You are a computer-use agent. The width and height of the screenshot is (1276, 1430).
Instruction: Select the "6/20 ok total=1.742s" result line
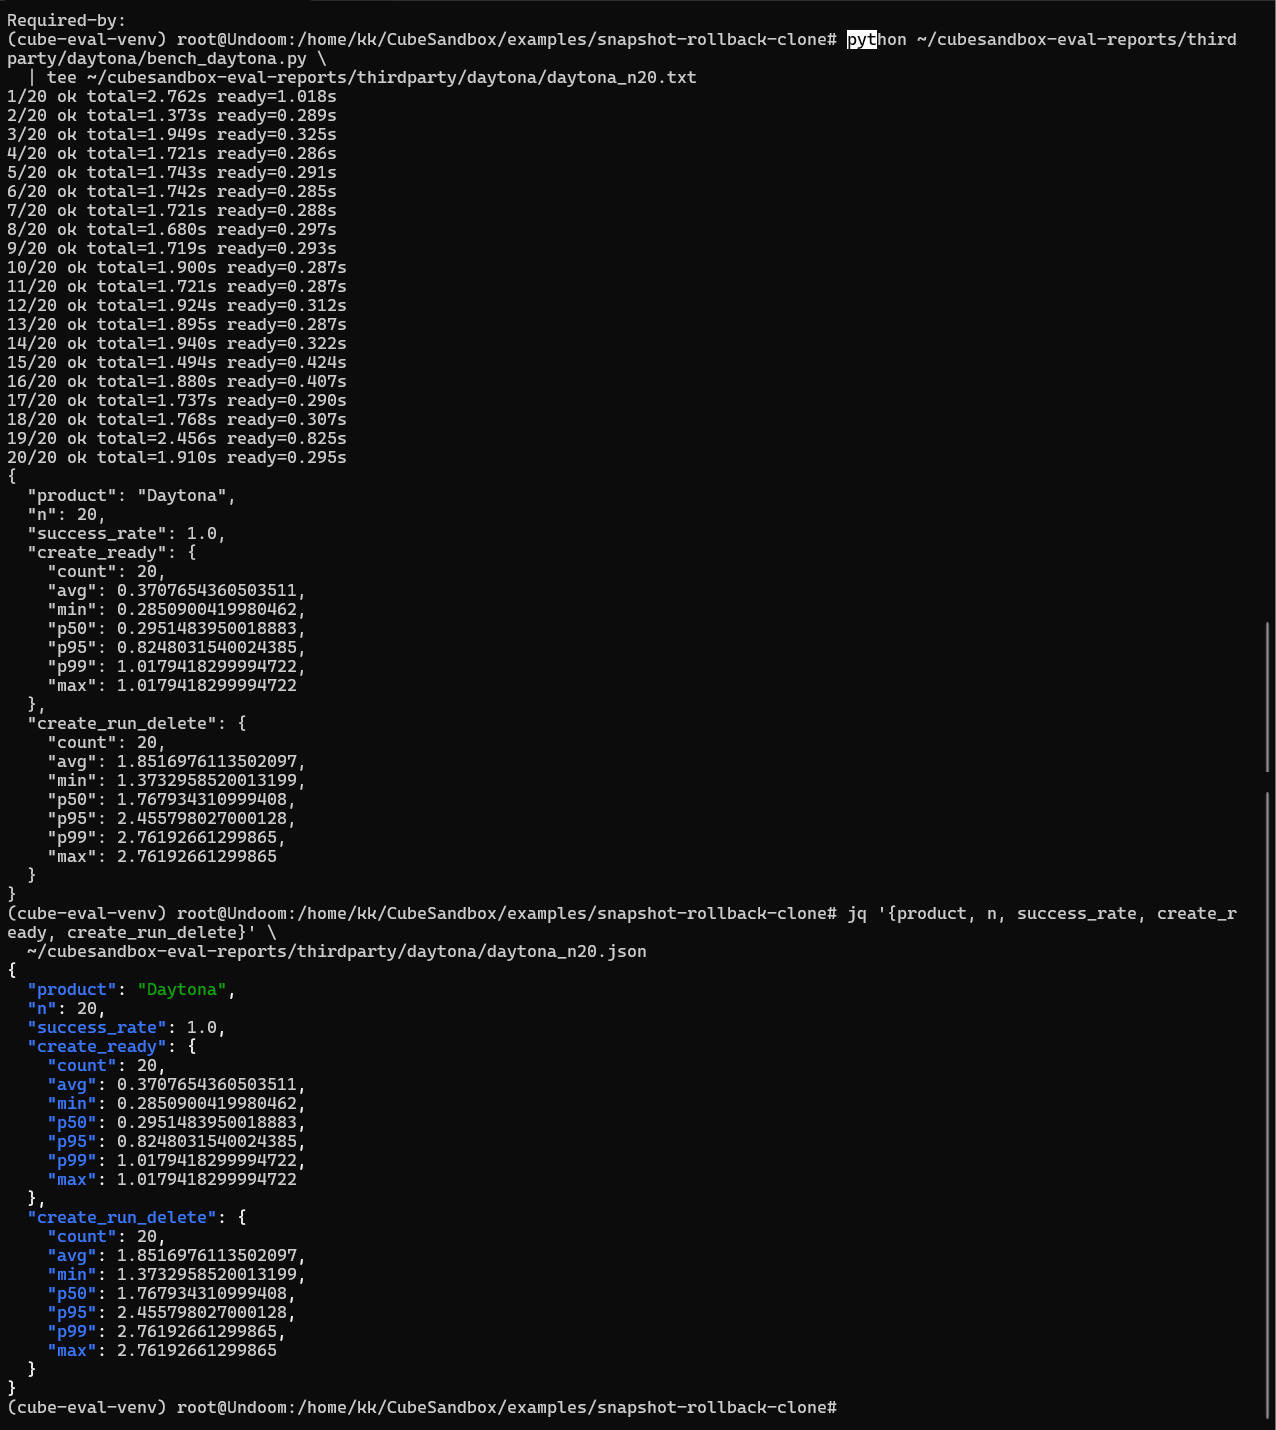tap(172, 191)
